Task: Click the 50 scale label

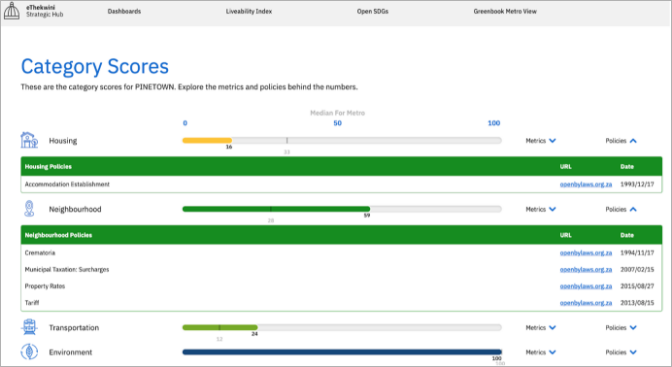Action: click(x=338, y=123)
